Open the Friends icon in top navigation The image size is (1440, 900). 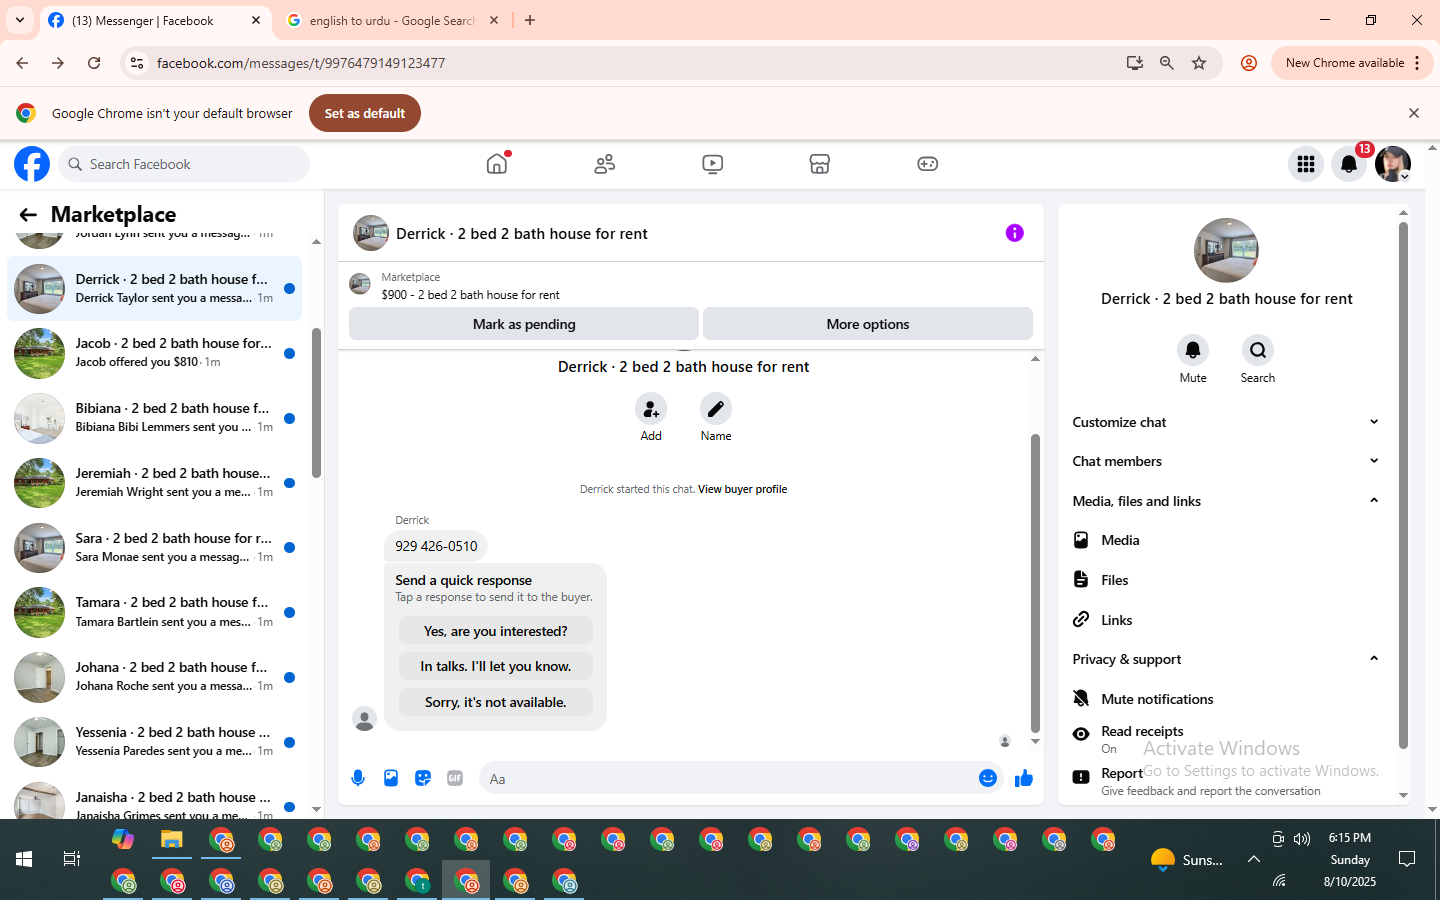tap(605, 164)
